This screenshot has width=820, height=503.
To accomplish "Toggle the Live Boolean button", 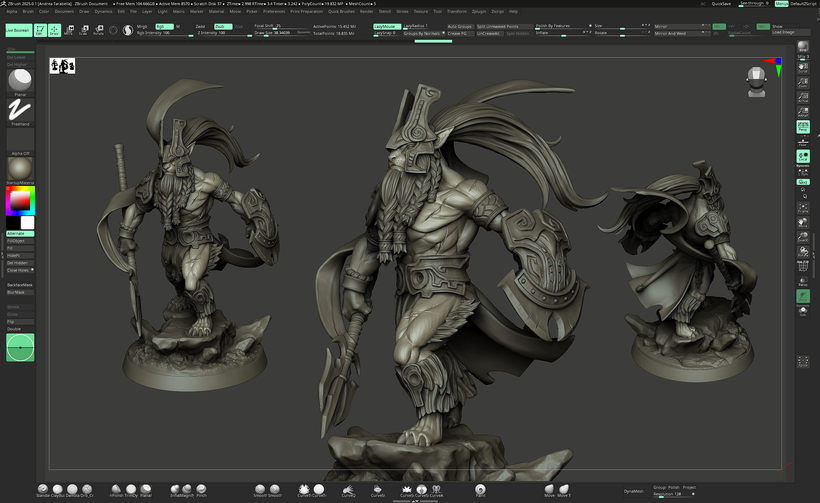I will [x=17, y=30].
